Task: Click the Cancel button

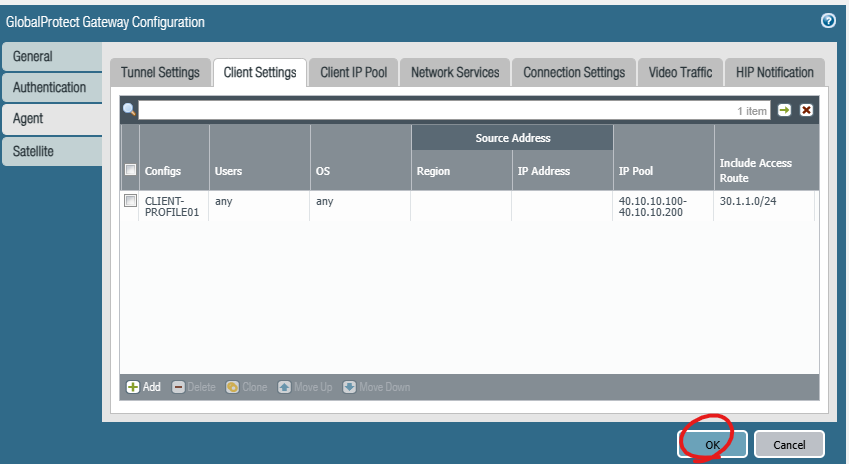Action: (789, 445)
